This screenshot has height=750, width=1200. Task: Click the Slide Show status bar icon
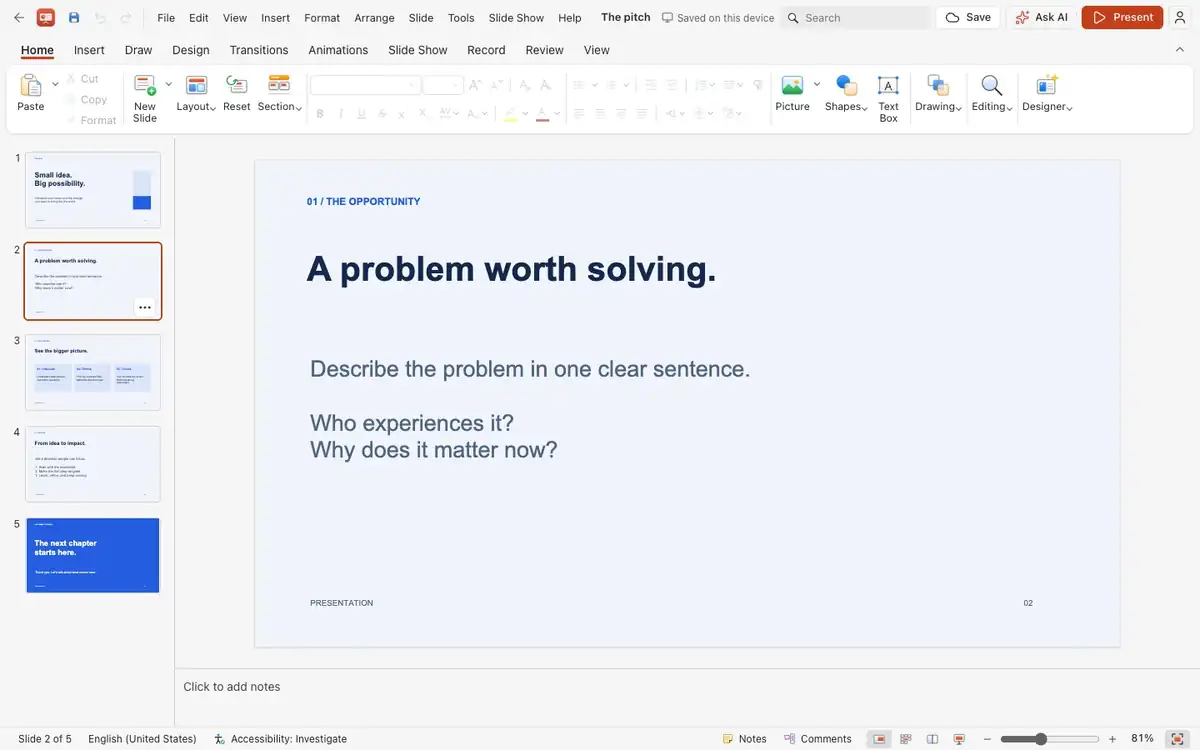click(x=959, y=739)
